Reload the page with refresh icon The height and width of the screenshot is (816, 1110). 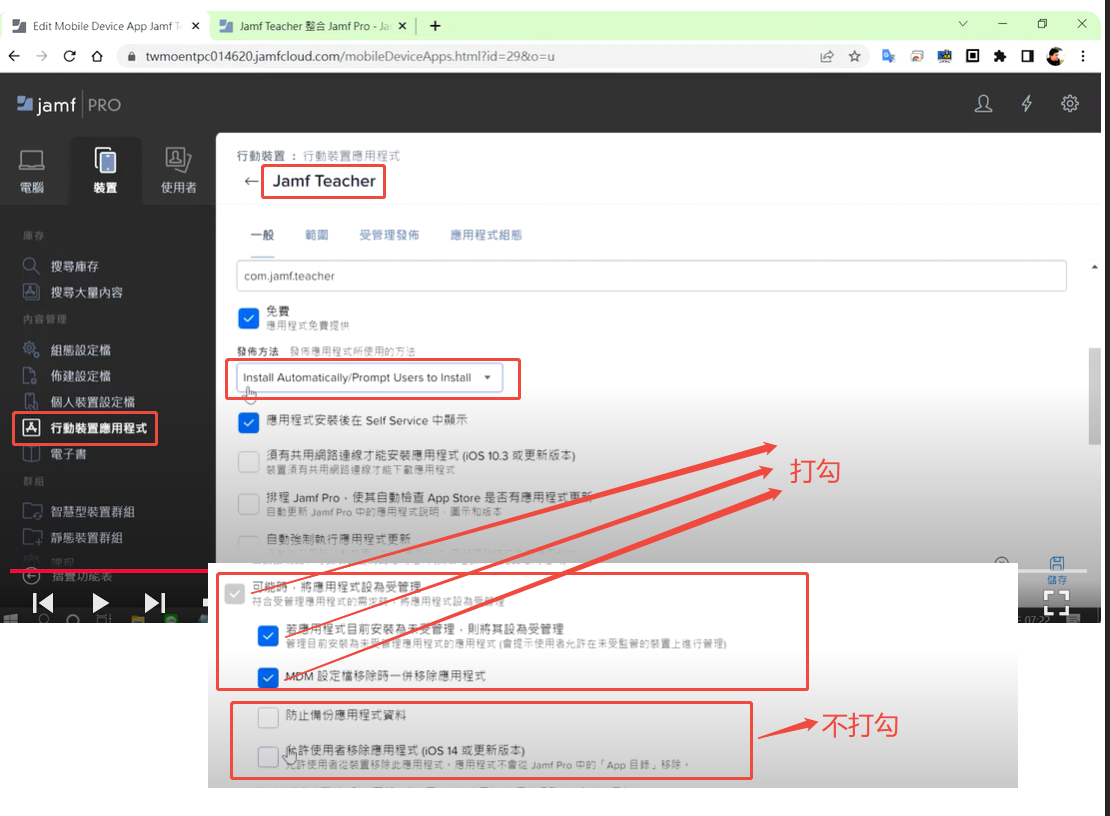coord(69,56)
